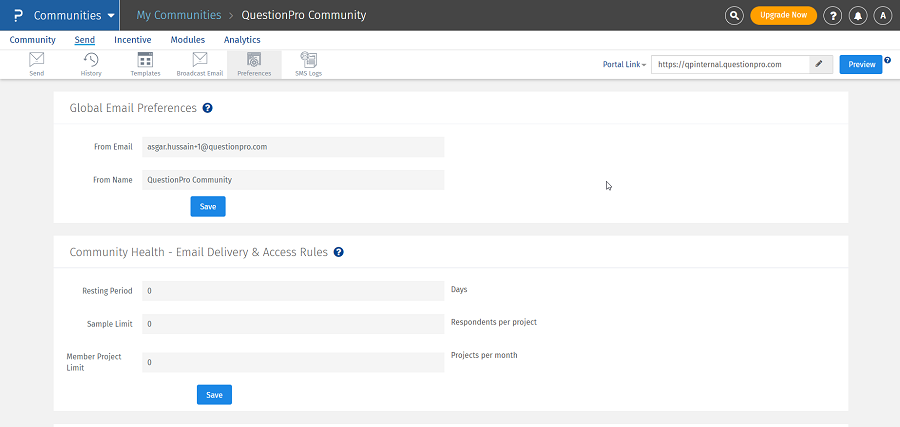
Task: Open the Send email icon in toolbar
Action: 36,62
